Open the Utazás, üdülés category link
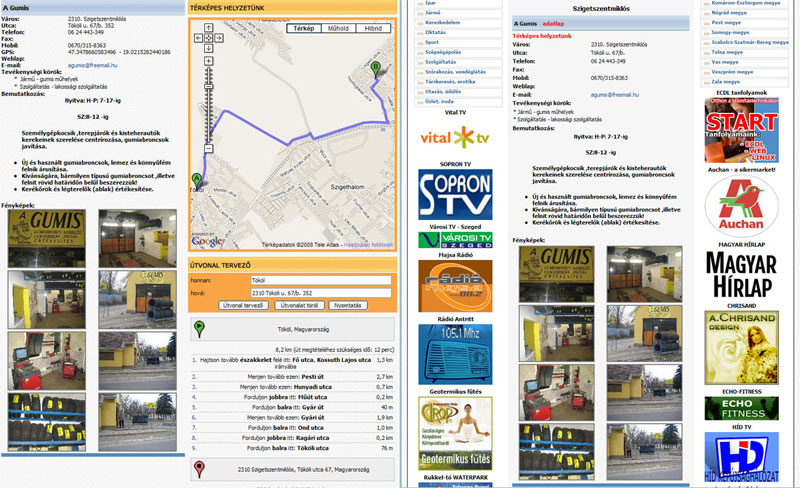This screenshot has width=800, height=488. tap(443, 91)
